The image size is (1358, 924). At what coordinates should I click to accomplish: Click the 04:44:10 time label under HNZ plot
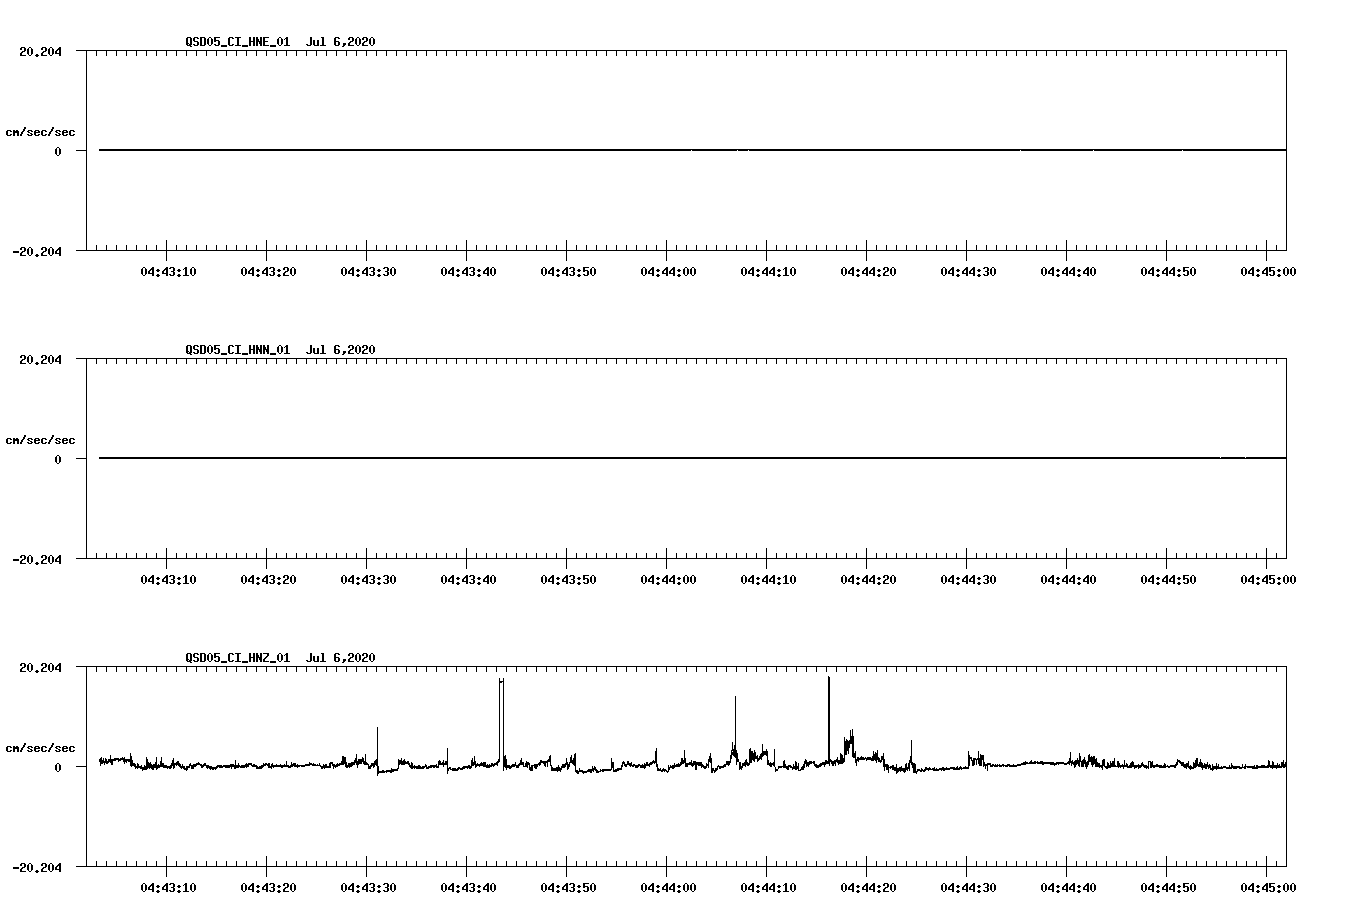pyautogui.click(x=768, y=887)
